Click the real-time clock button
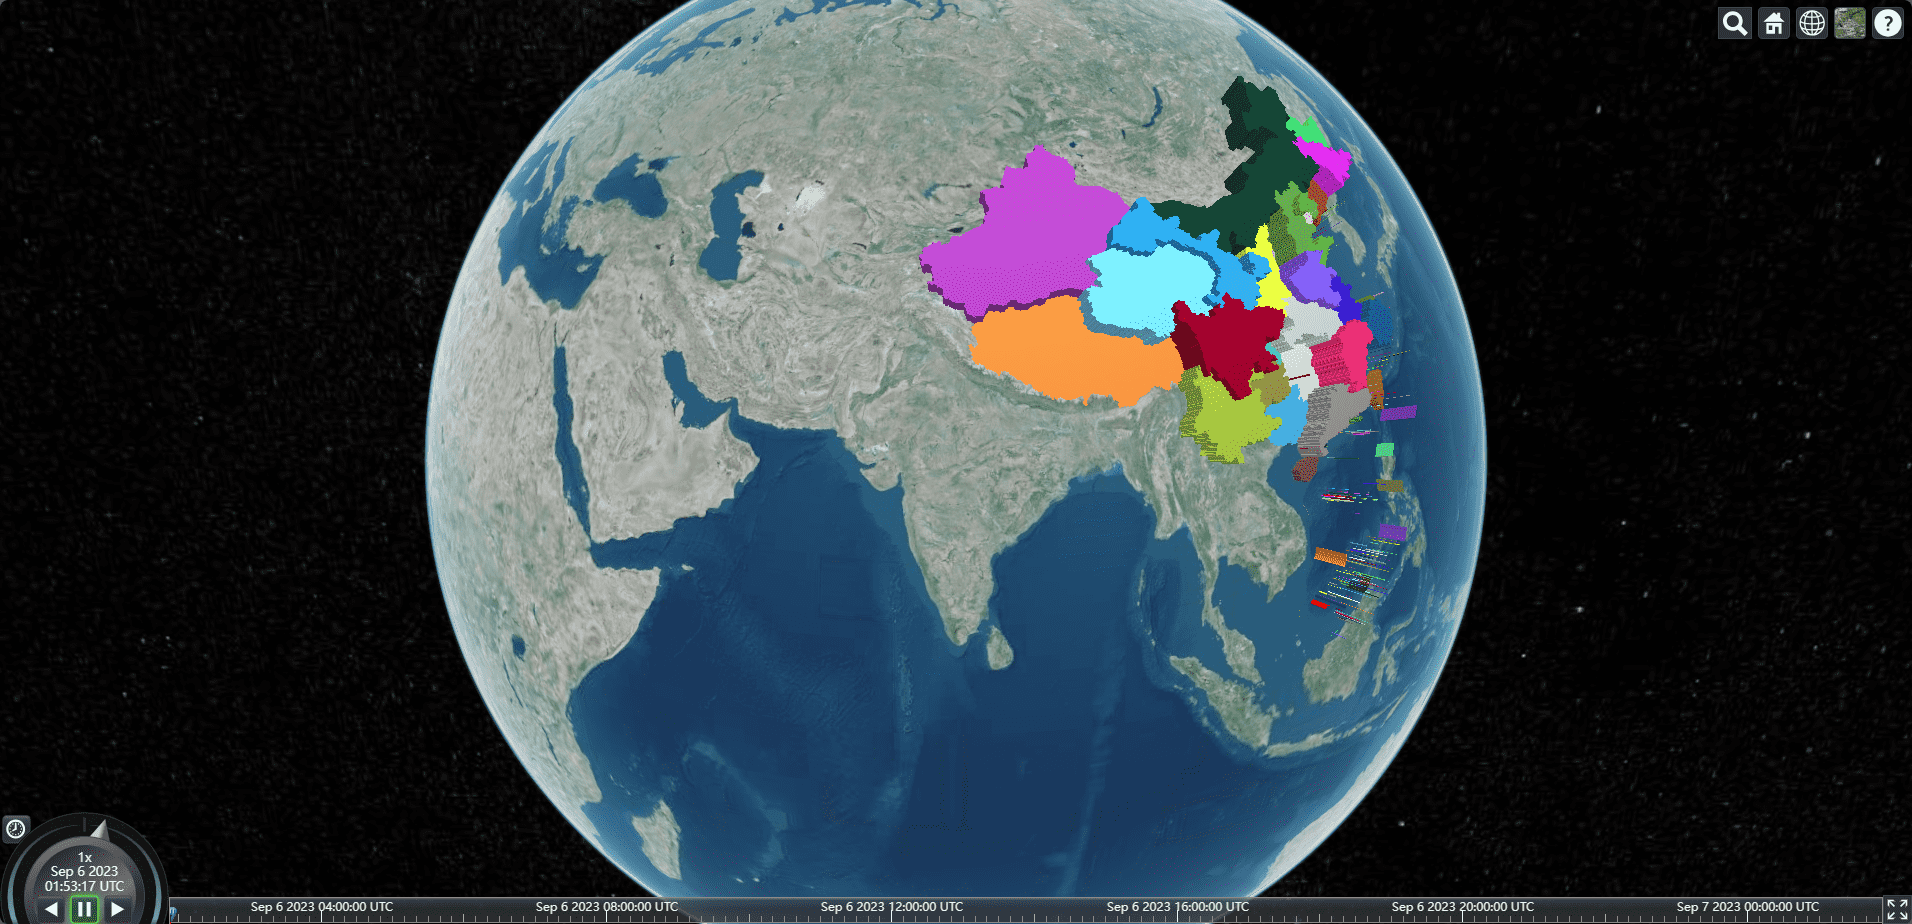 (x=16, y=828)
